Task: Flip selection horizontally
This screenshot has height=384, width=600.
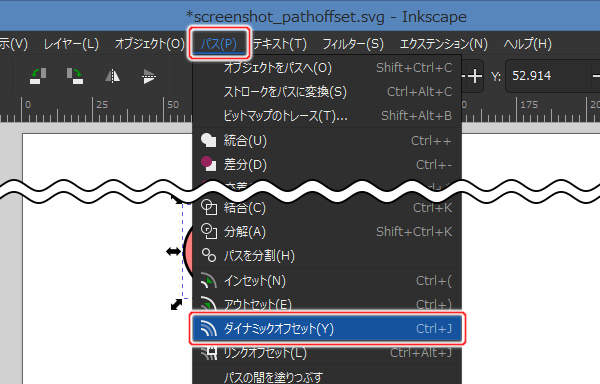Action: pyautogui.click(x=112, y=76)
